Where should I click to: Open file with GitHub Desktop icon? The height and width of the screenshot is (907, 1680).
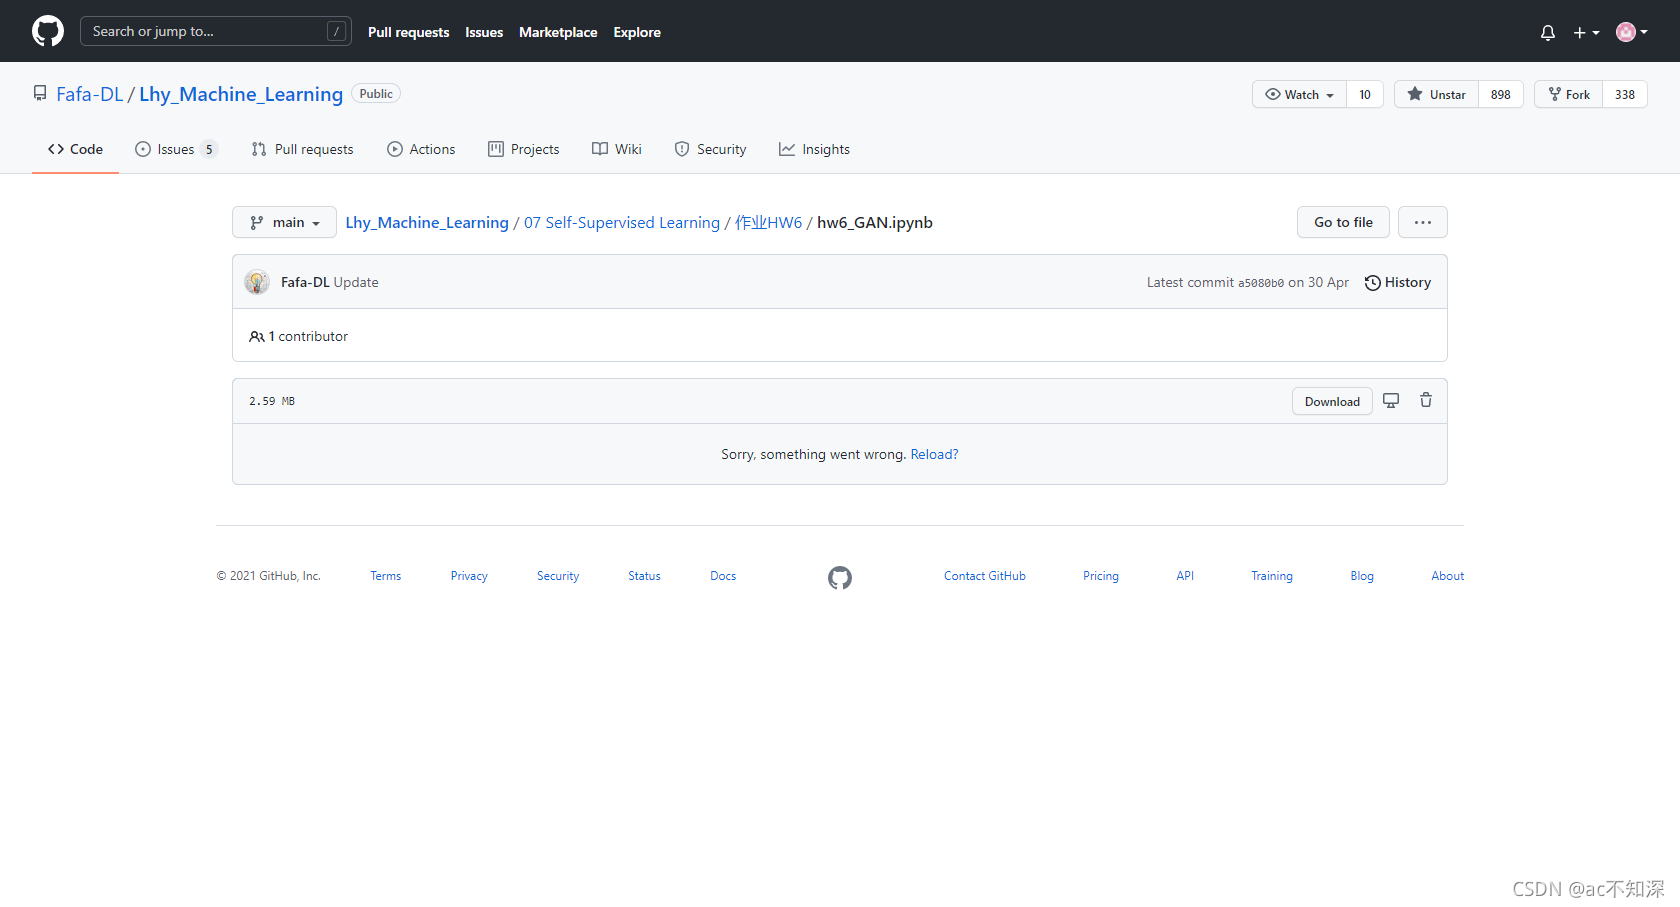click(x=1391, y=400)
